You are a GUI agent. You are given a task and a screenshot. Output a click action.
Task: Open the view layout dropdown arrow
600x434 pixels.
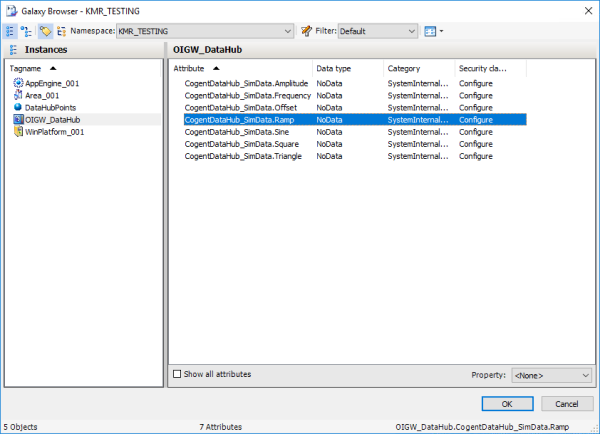click(x=442, y=31)
